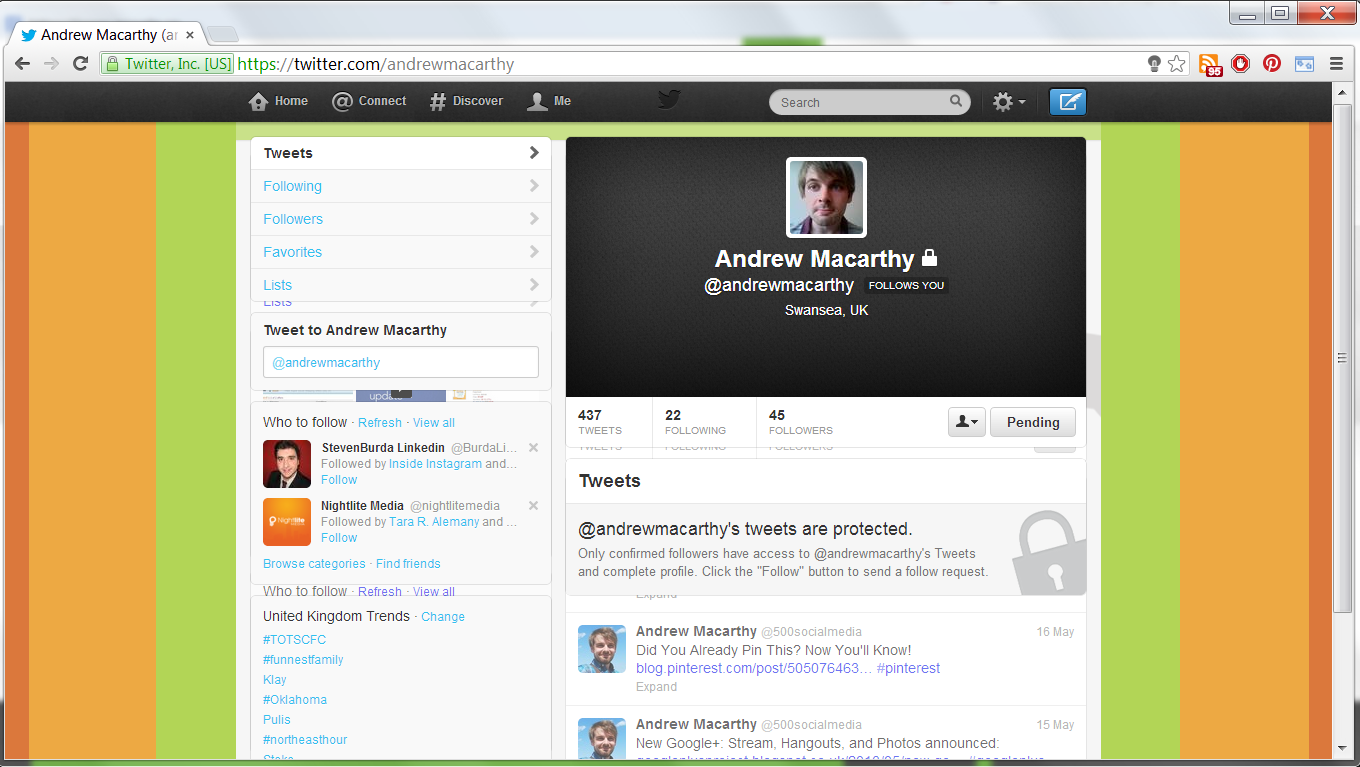Image resolution: width=1360 pixels, height=767 pixels.
Task: Close the Andrew Macarthy browser tab
Action: pyautogui.click(x=190, y=34)
